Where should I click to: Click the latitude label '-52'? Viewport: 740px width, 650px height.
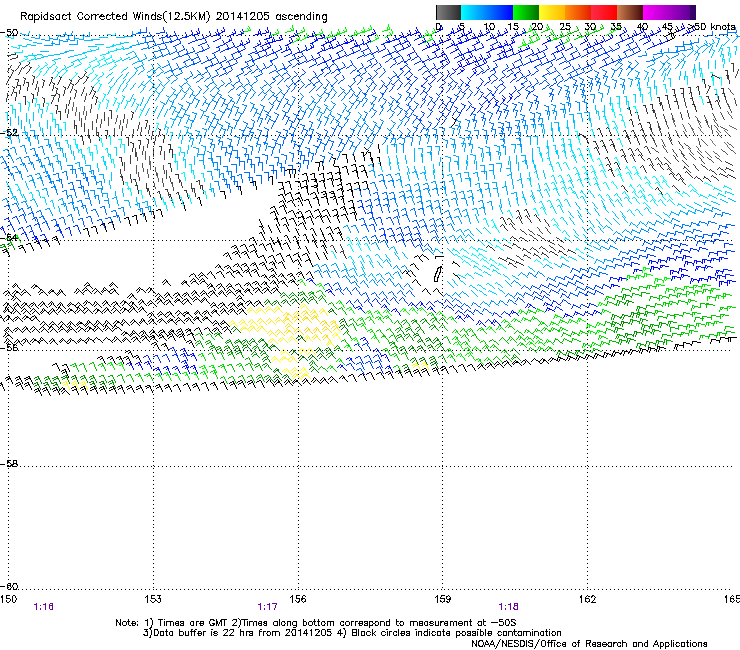coord(9,133)
